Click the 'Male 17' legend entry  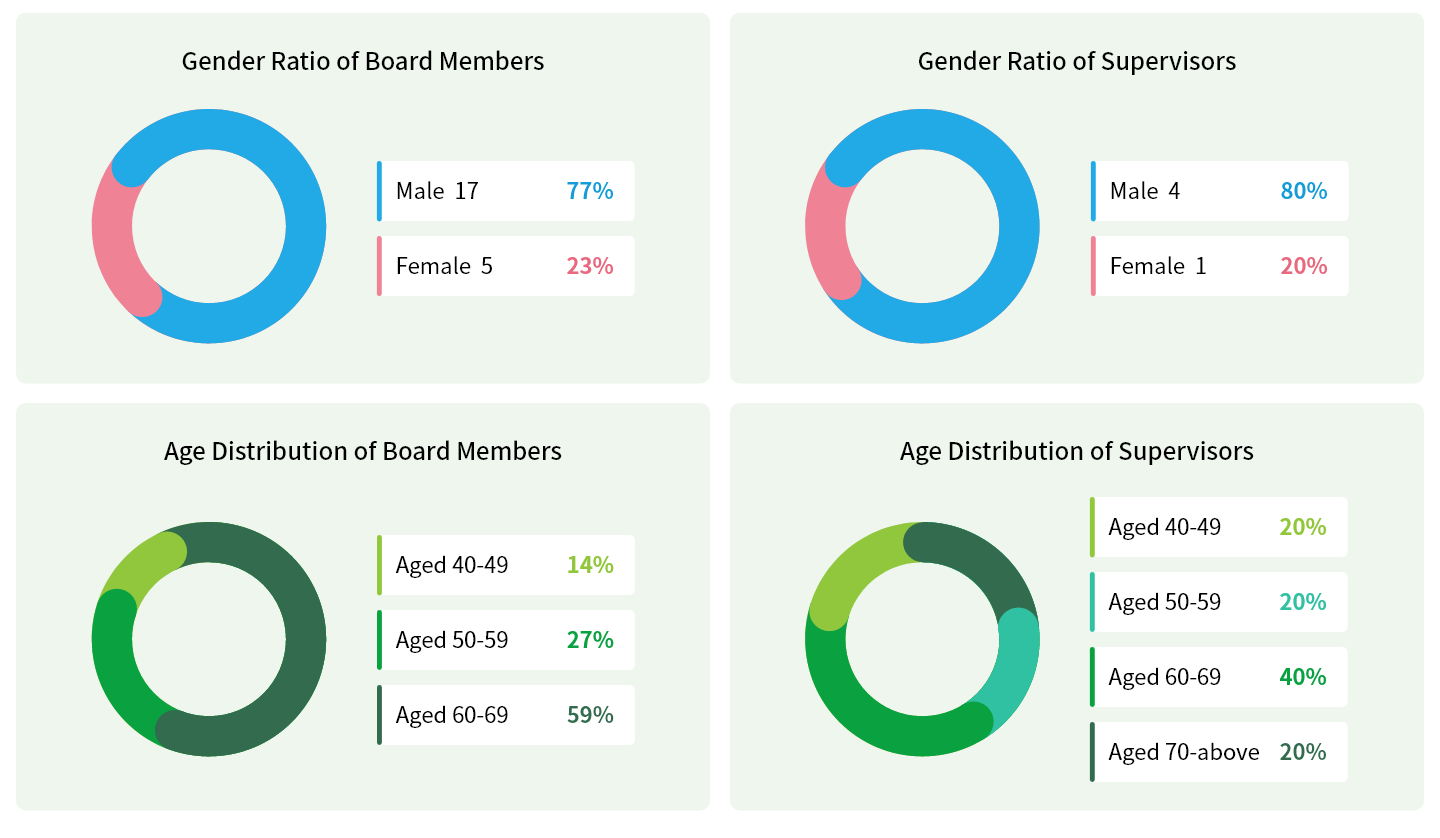click(506, 191)
